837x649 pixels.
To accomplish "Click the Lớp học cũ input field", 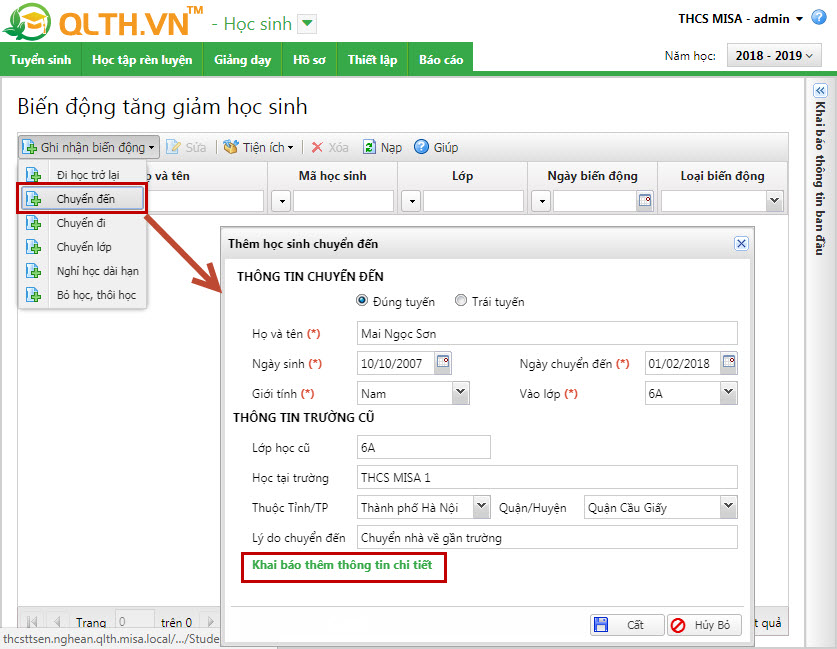I will [x=423, y=447].
